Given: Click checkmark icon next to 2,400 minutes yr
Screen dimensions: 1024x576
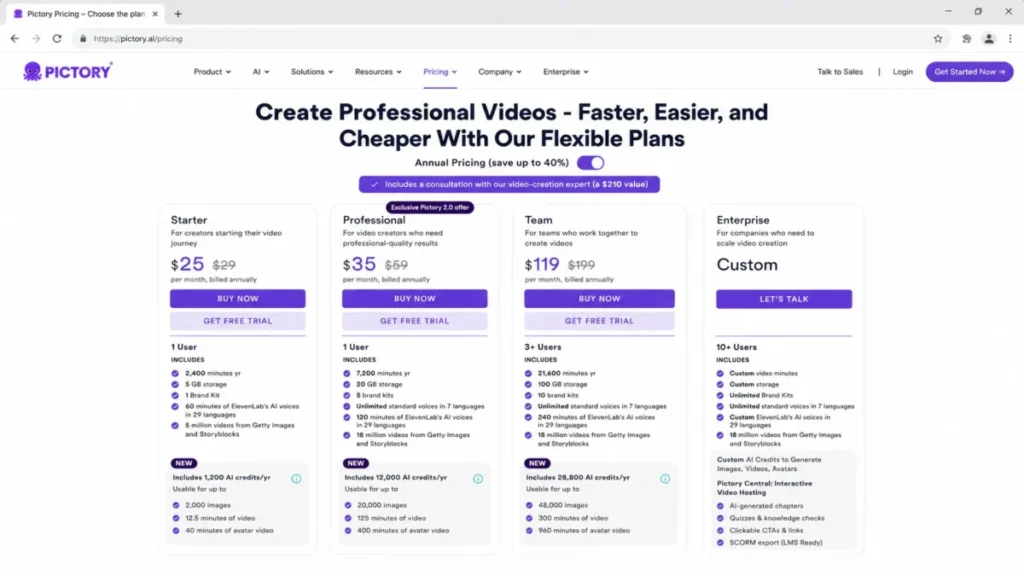Looking at the screenshot, I should pyautogui.click(x=175, y=374).
